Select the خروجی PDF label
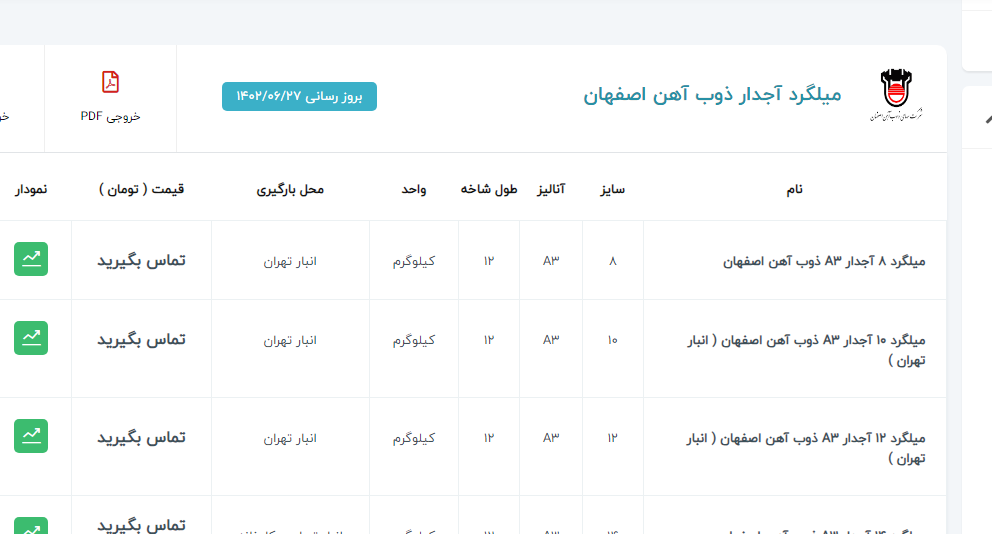The image size is (992, 534). point(110,116)
